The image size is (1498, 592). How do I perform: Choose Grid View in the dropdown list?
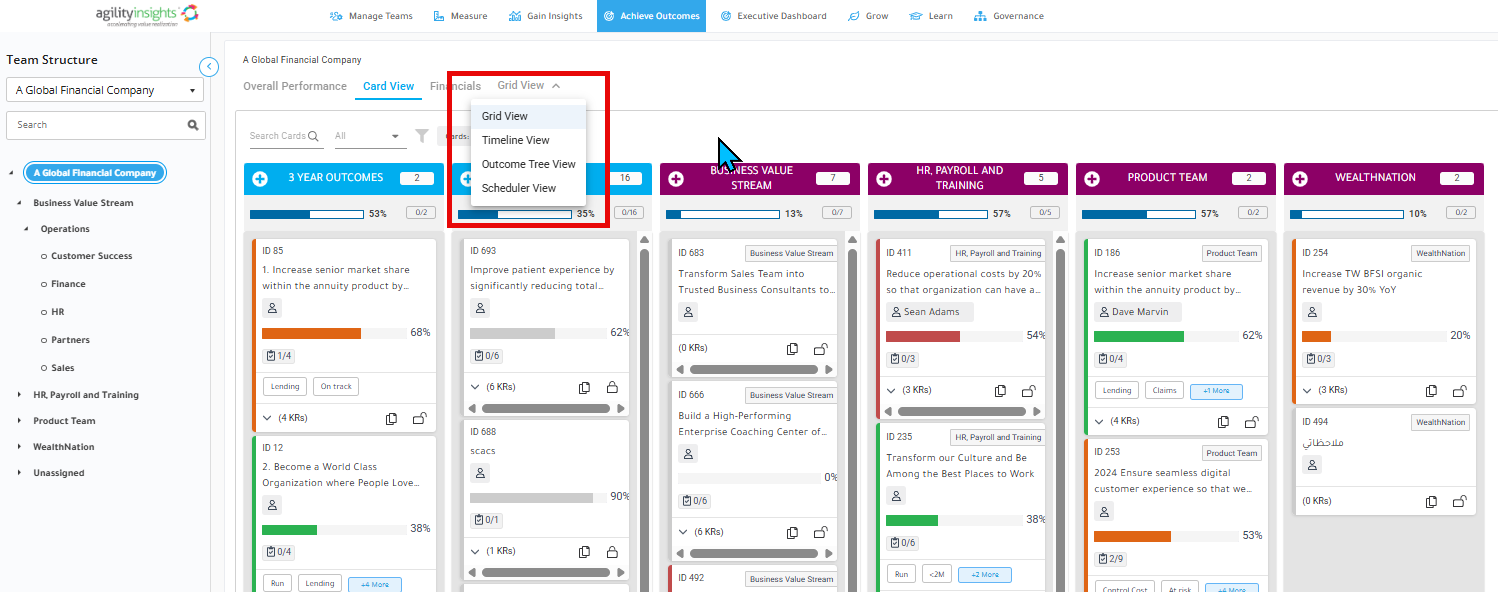pyautogui.click(x=528, y=117)
